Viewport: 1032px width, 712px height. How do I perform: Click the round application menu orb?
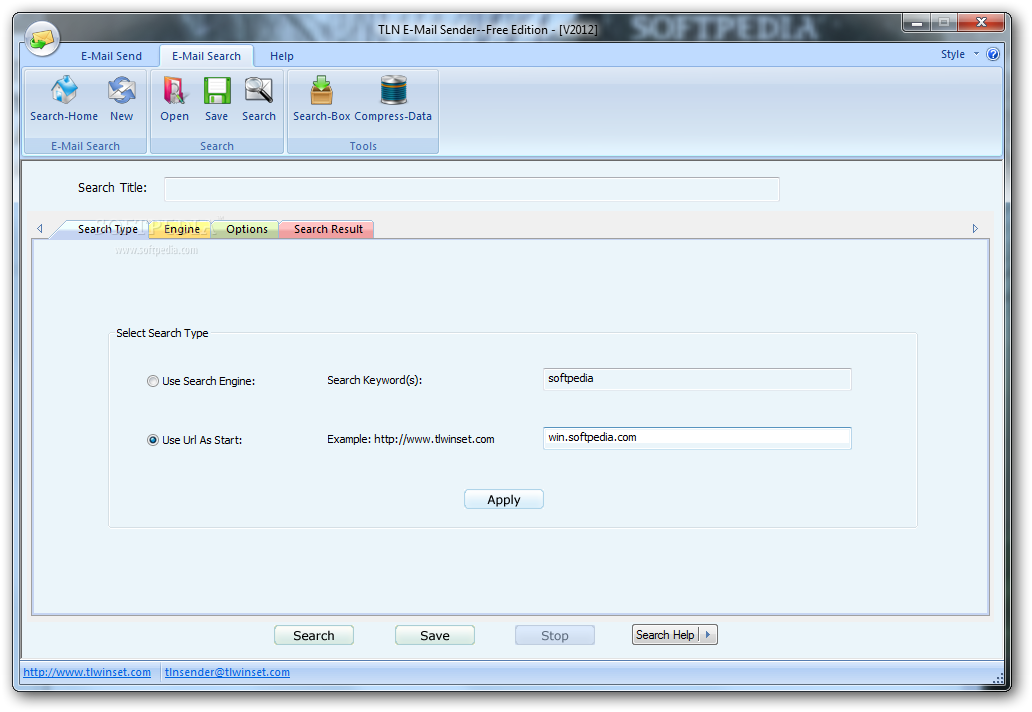pos(43,39)
